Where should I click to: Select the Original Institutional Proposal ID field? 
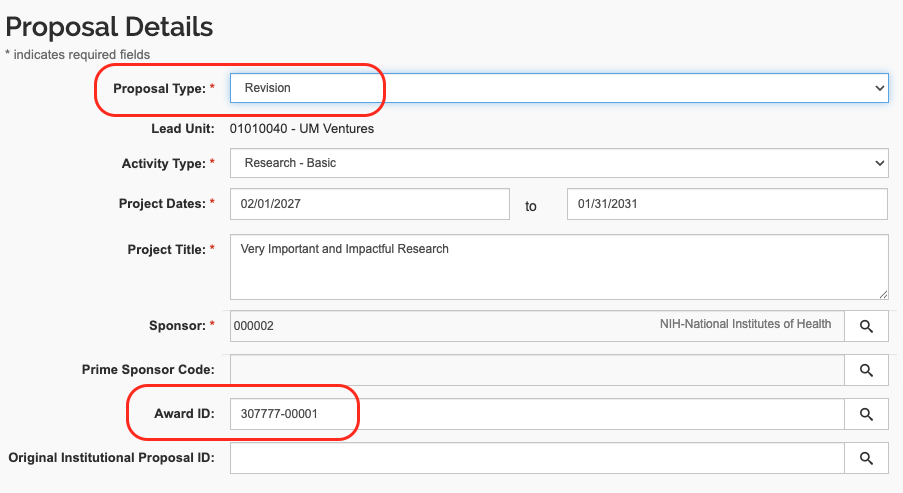tap(537, 458)
